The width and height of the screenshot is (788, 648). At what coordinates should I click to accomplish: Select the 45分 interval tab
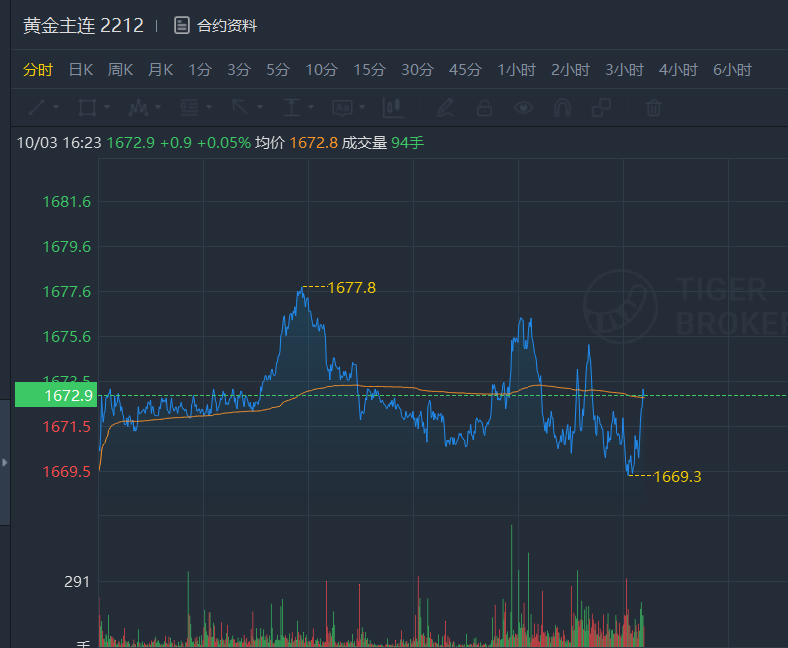pyautogui.click(x=465, y=69)
